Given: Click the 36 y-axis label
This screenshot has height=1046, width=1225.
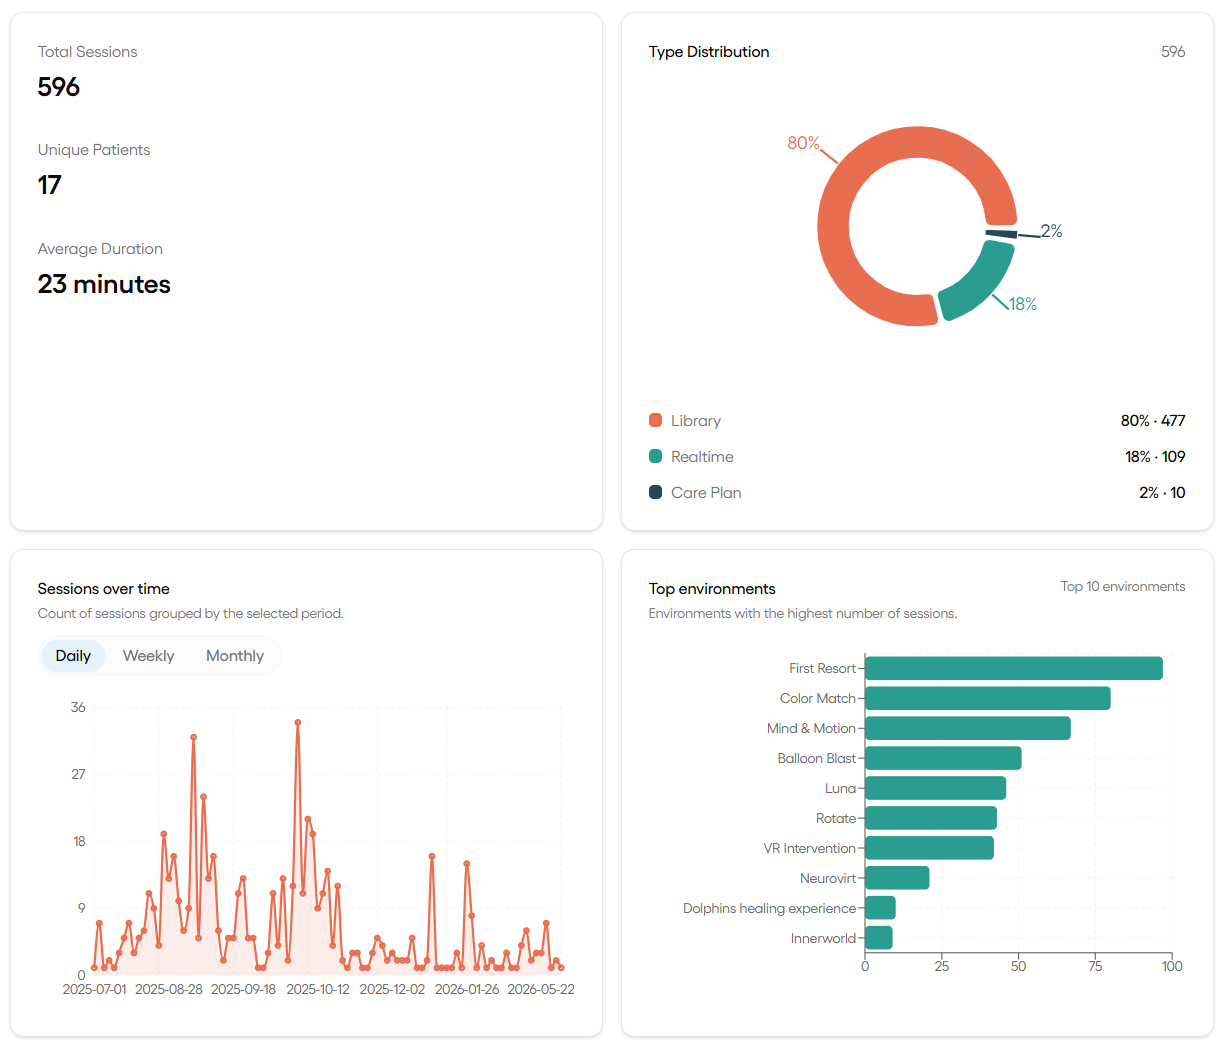Looking at the screenshot, I should (x=78, y=707).
